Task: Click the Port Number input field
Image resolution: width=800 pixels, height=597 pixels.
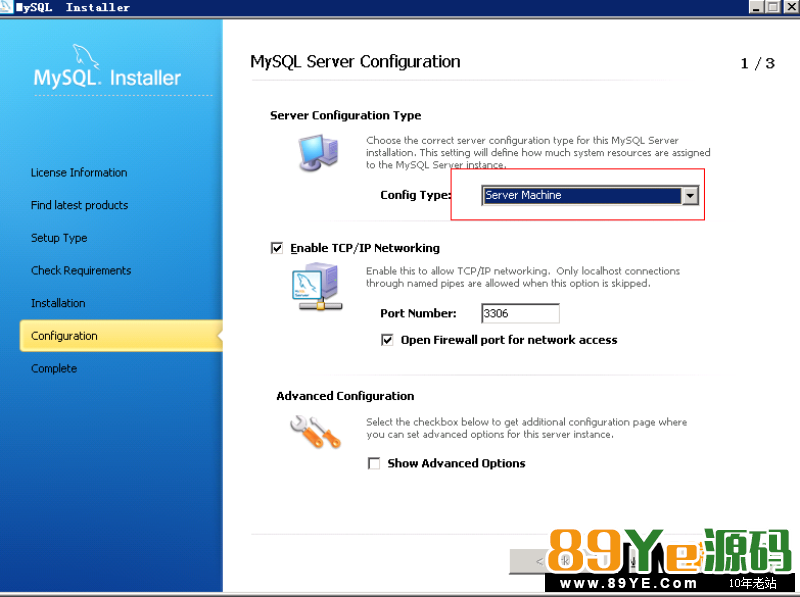Action: (520, 313)
